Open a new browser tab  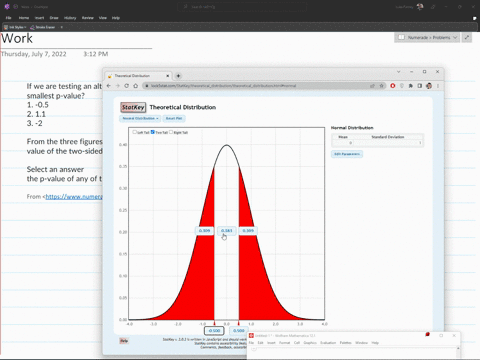pyautogui.click(x=178, y=76)
